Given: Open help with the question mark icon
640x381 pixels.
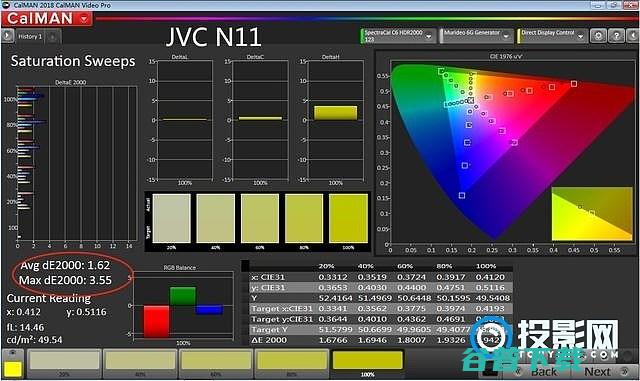Looking at the screenshot, I should pyautogui.click(x=616, y=36).
